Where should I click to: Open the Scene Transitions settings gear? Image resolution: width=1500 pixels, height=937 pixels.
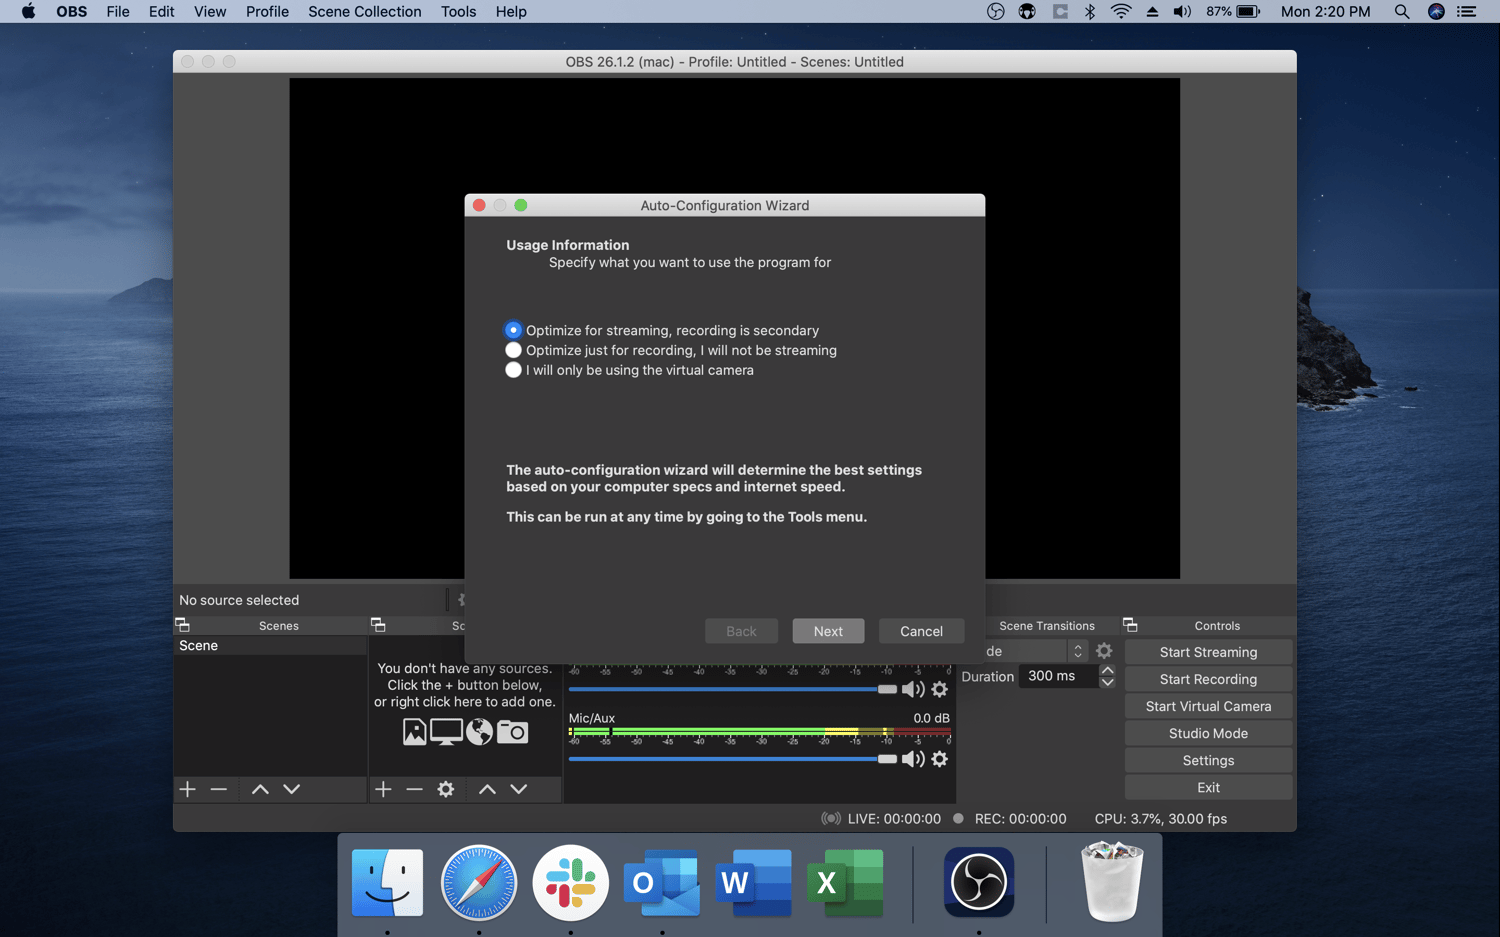pyautogui.click(x=1104, y=650)
